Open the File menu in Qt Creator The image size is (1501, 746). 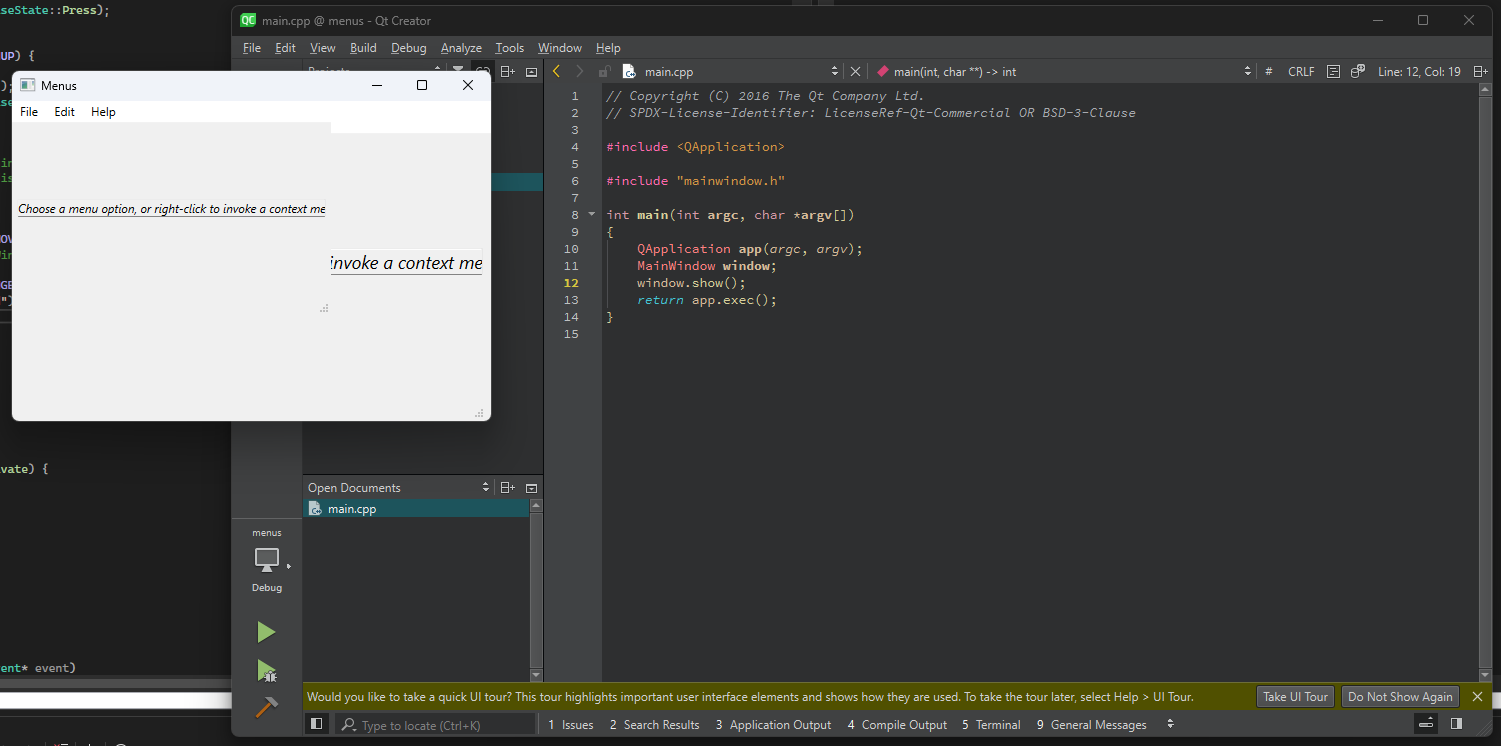[x=252, y=47]
